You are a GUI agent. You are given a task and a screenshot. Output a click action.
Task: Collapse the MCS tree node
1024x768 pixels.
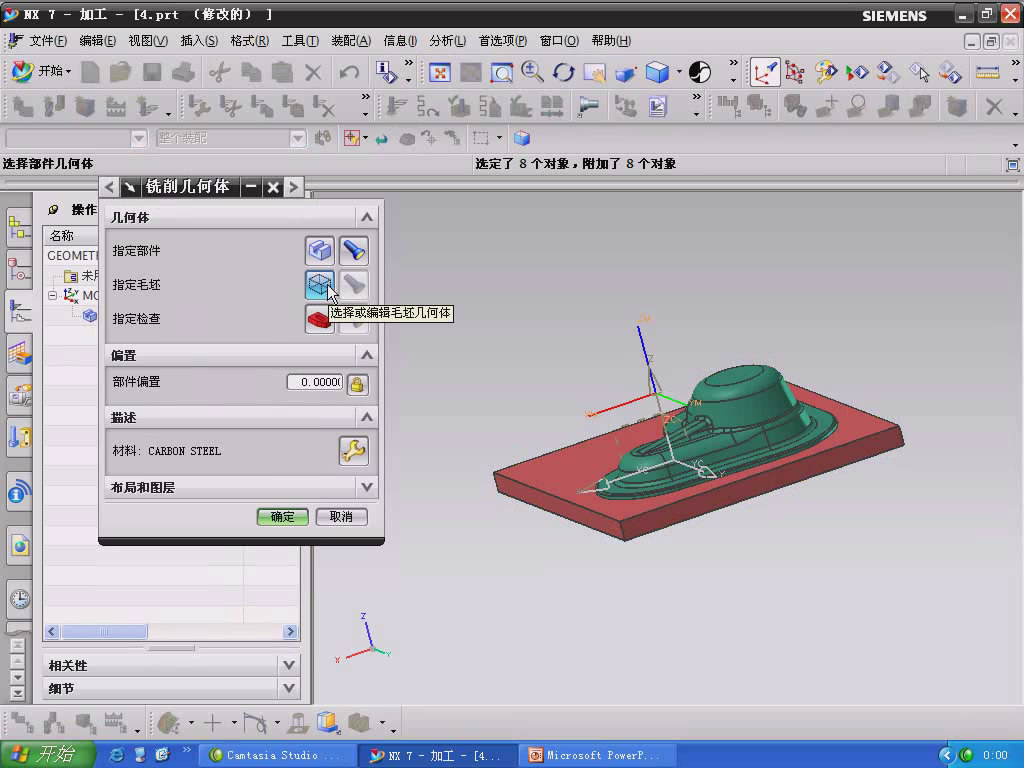click(x=52, y=295)
